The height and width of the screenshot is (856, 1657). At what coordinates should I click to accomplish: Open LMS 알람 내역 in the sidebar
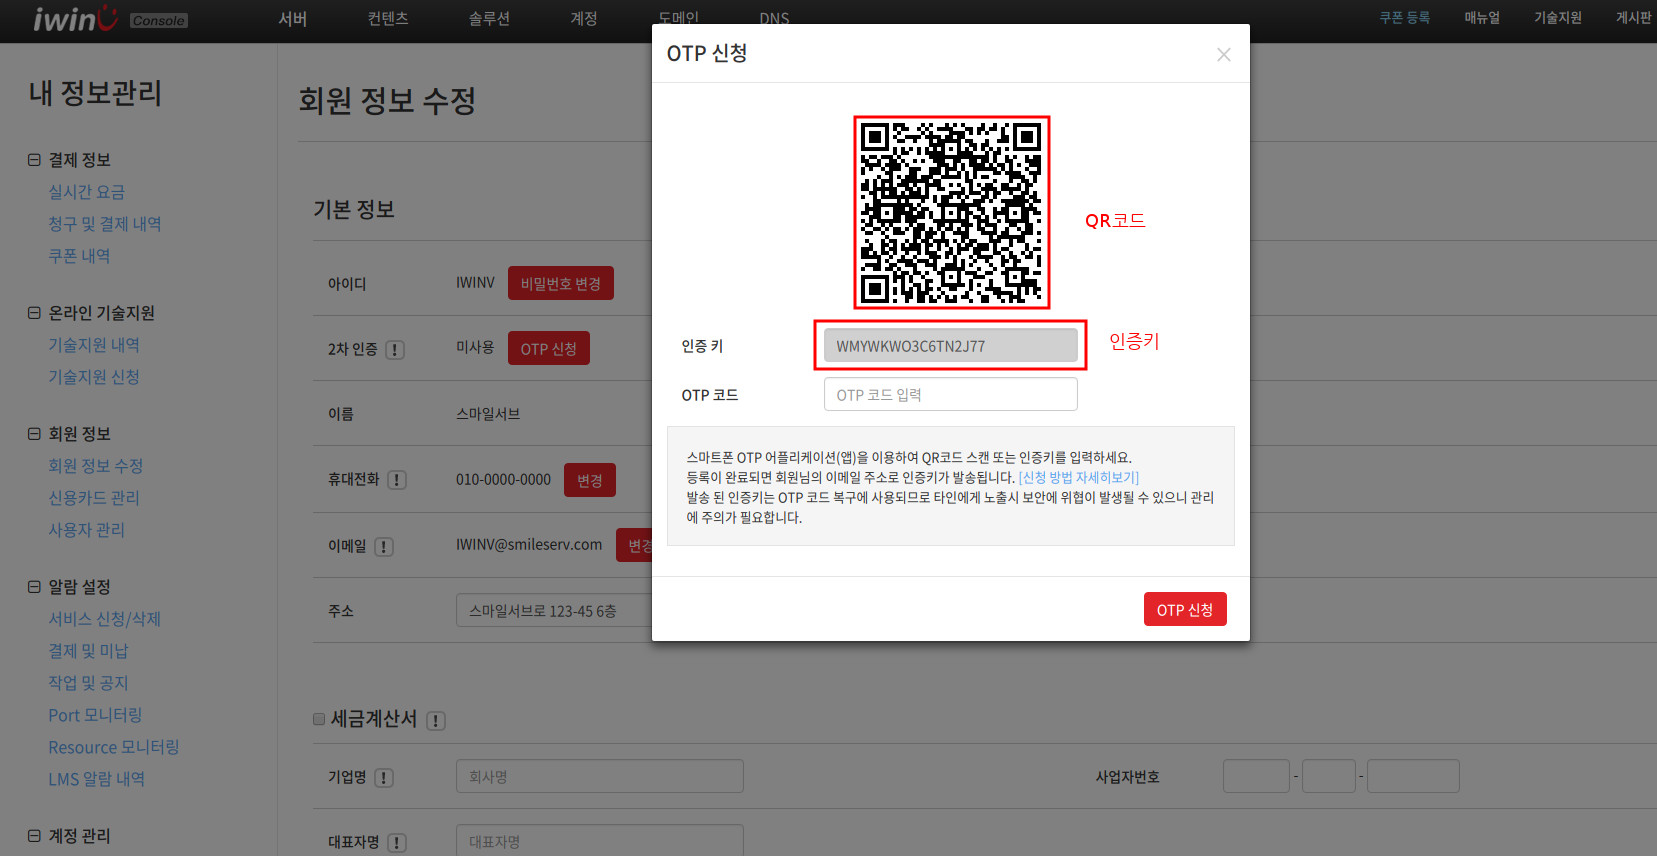(x=97, y=779)
